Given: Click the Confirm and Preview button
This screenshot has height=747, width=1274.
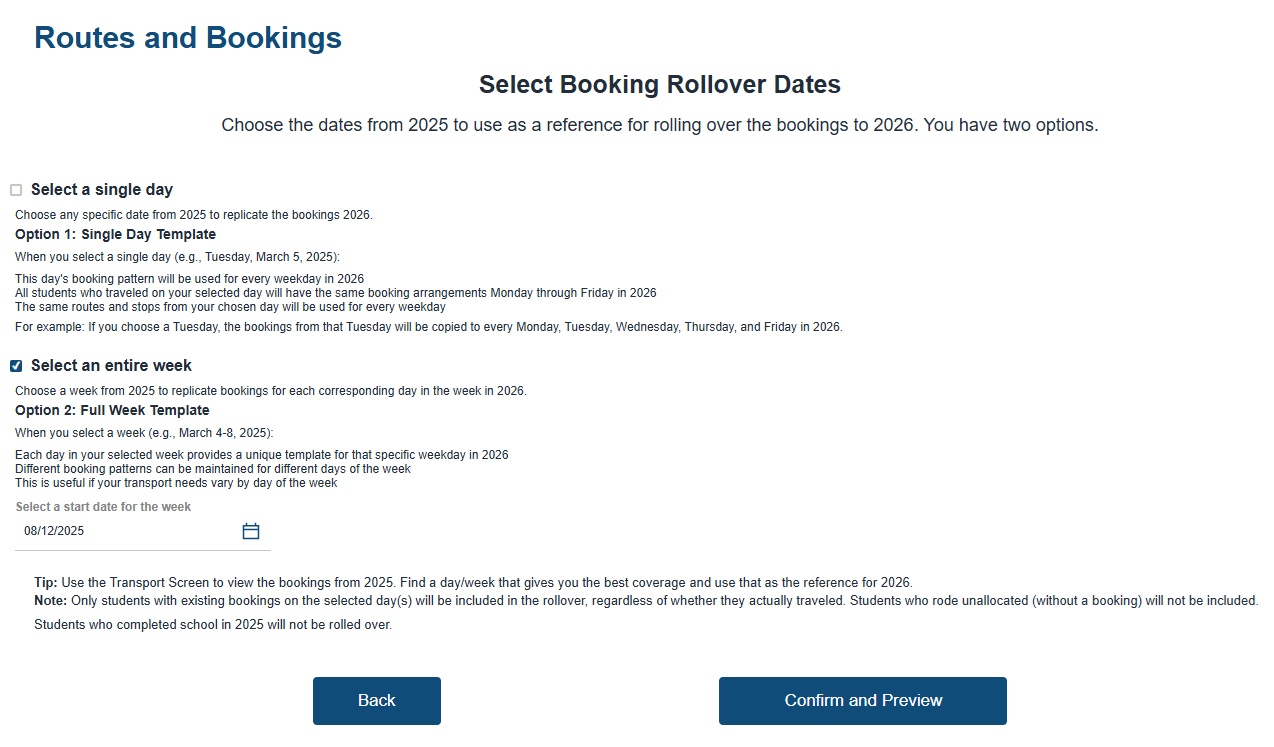Looking at the screenshot, I should [862, 701].
